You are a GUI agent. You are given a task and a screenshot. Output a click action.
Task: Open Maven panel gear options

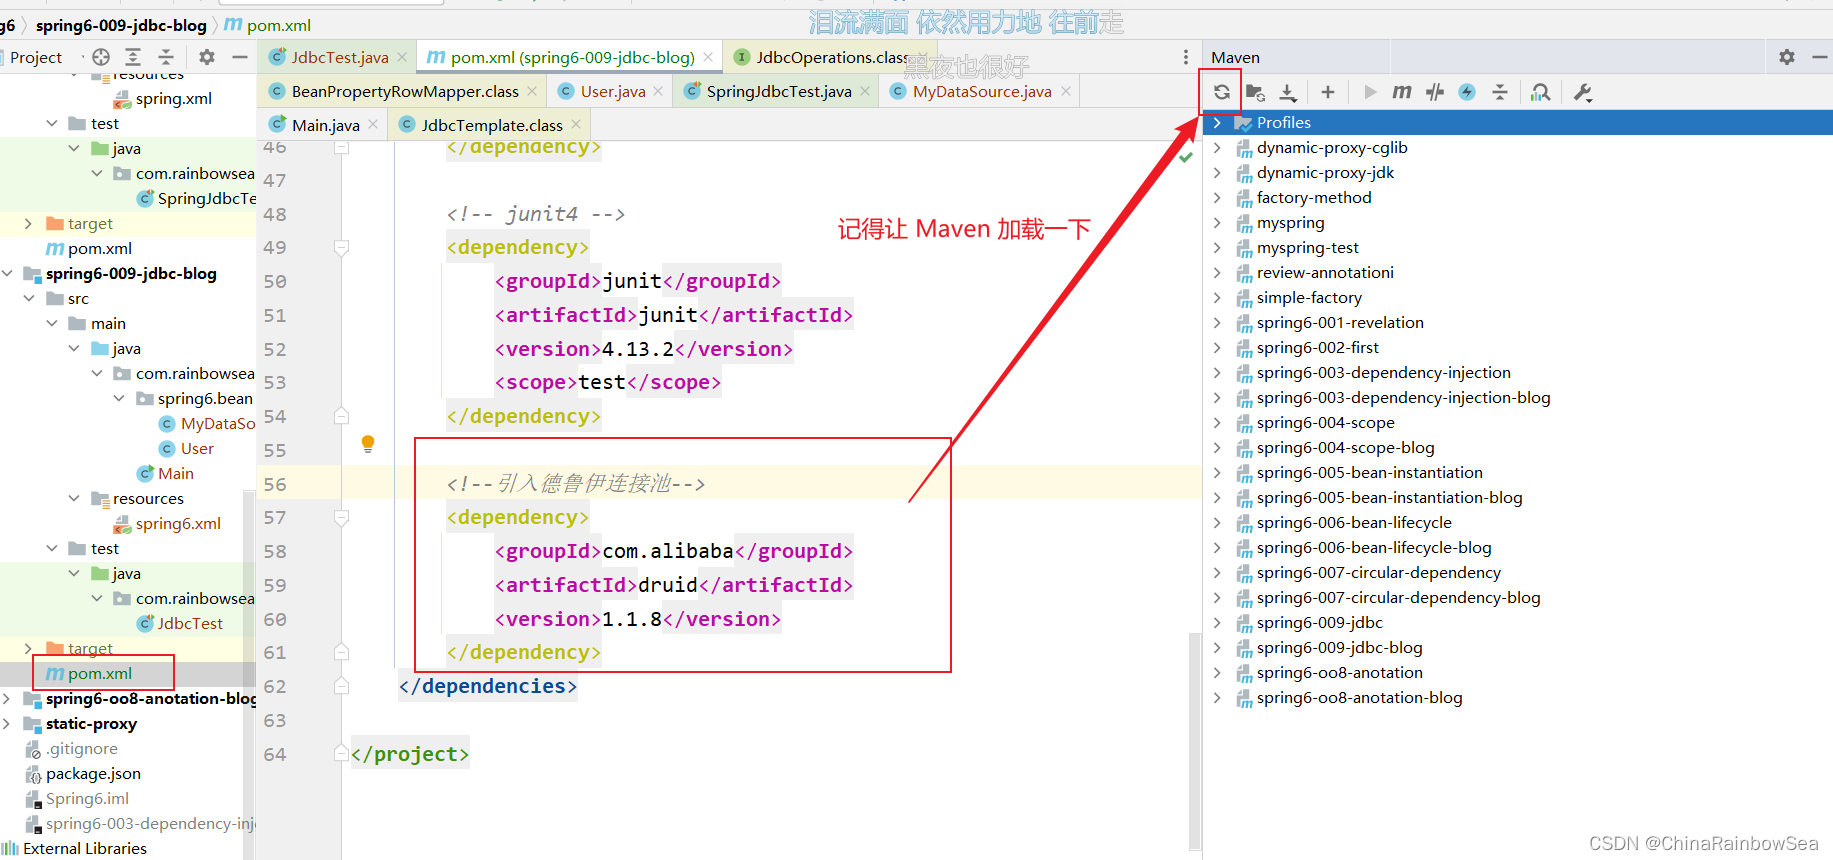[1787, 57]
